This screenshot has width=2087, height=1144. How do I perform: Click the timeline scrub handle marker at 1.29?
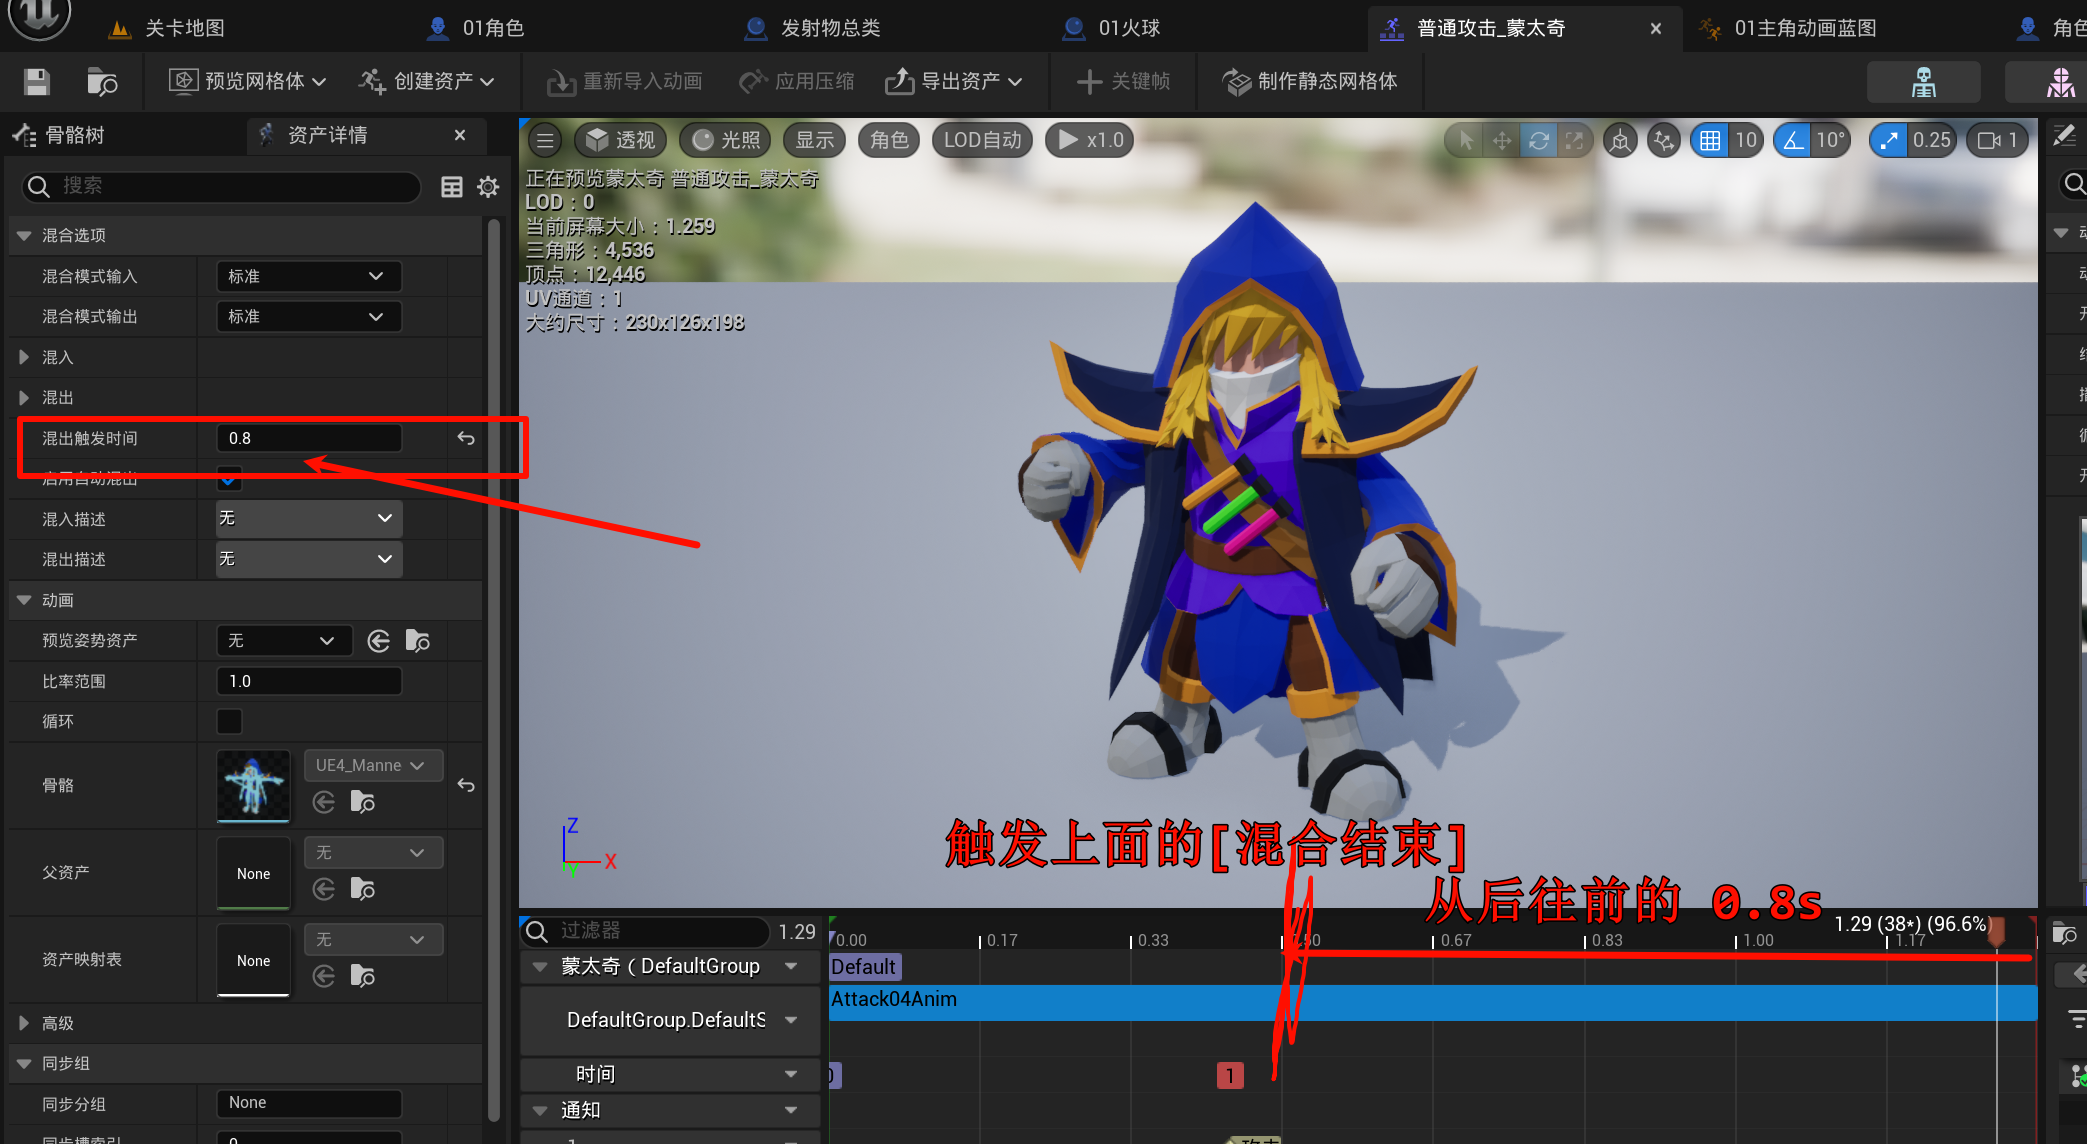(x=1996, y=931)
